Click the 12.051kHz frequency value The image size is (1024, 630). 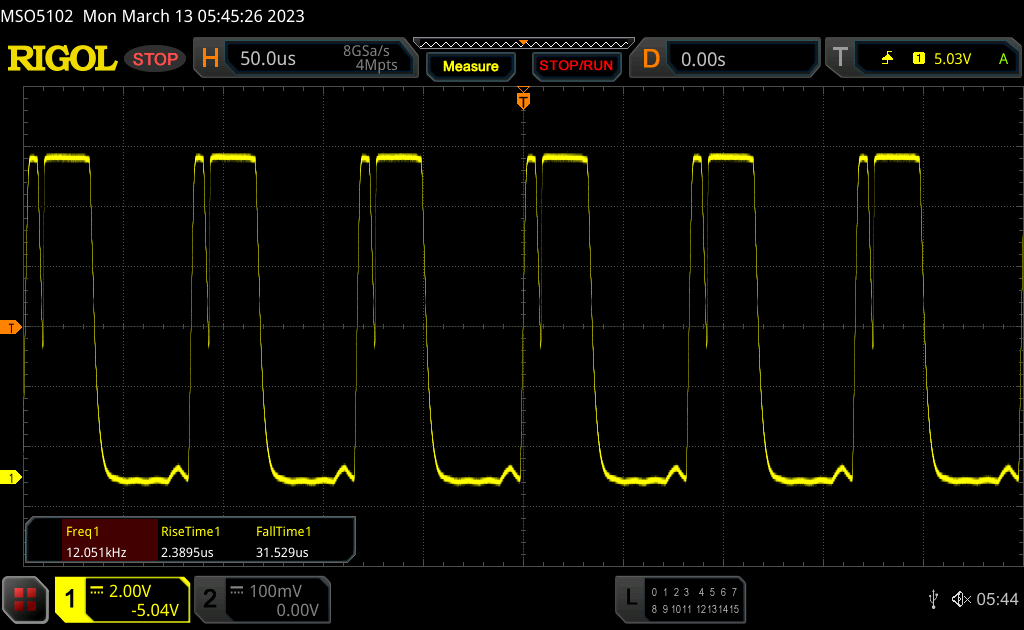(96, 552)
